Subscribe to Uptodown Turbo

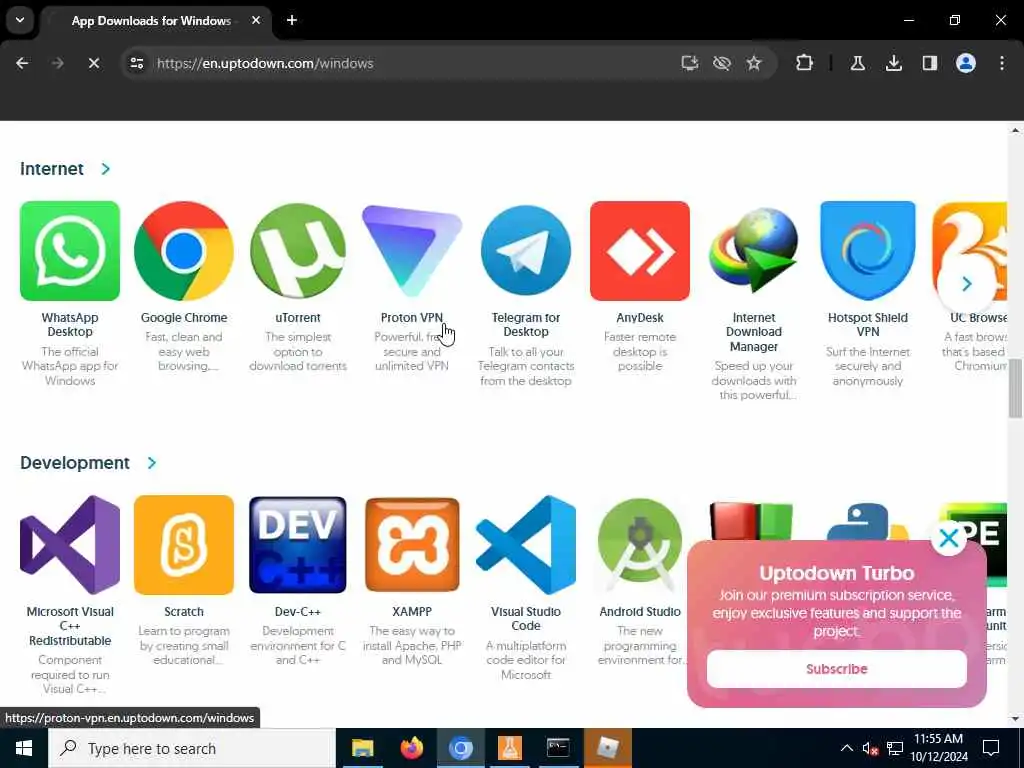click(837, 669)
